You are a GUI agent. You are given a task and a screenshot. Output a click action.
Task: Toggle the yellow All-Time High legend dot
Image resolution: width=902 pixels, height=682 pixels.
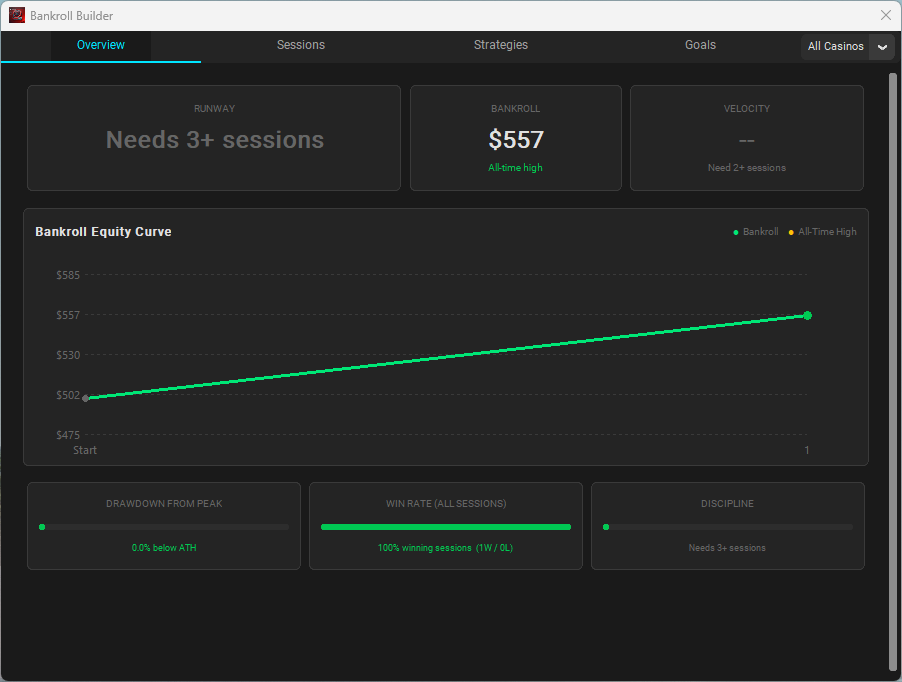click(791, 232)
